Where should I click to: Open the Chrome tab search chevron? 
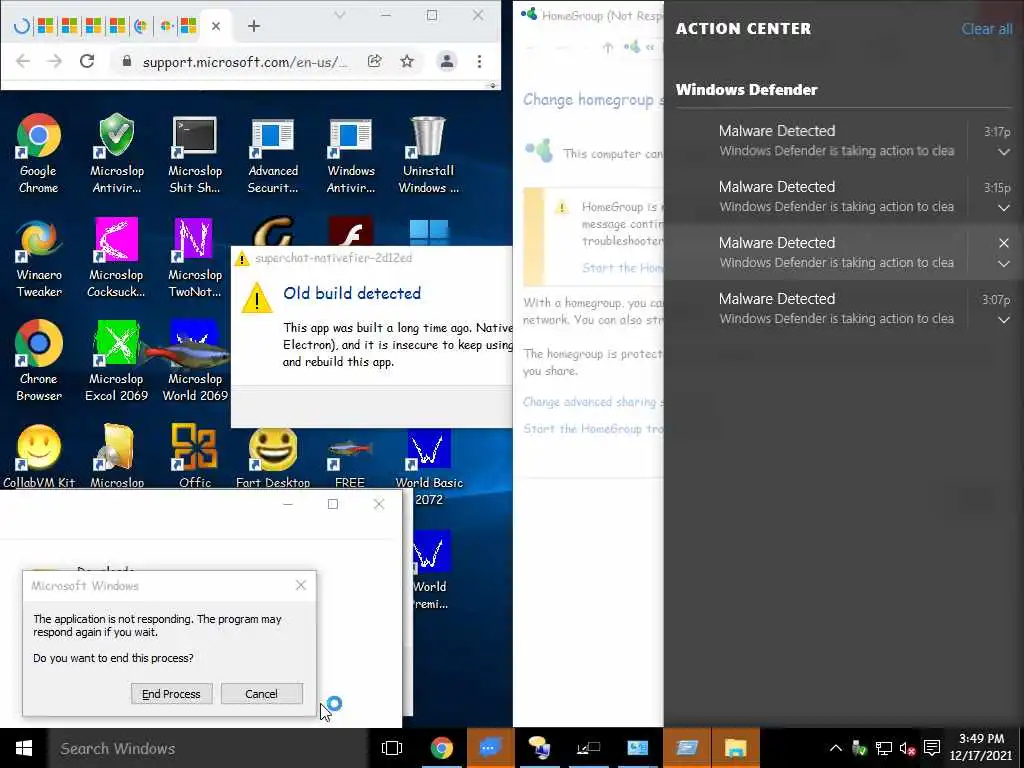340,15
